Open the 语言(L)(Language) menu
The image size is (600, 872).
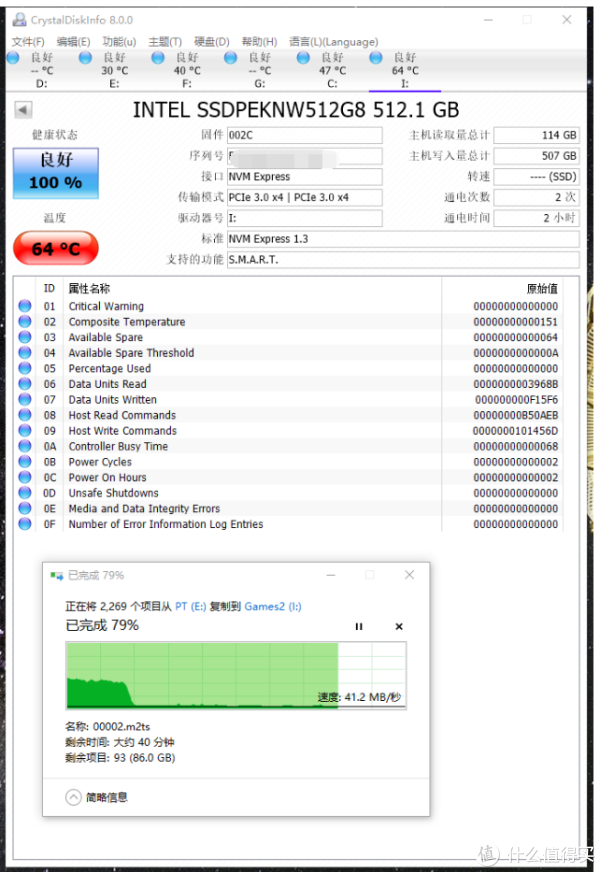tap(334, 42)
